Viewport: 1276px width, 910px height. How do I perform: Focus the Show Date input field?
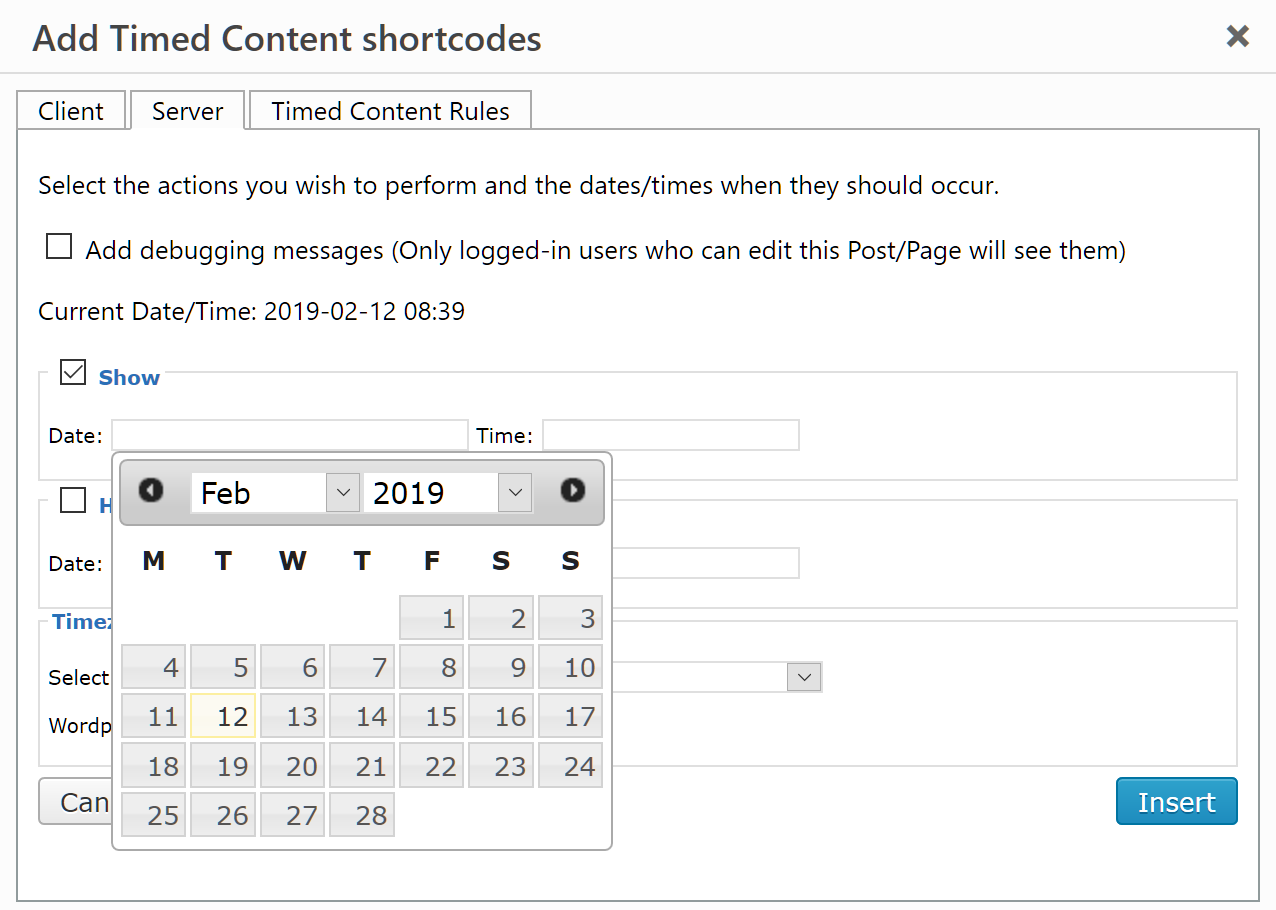click(290, 435)
